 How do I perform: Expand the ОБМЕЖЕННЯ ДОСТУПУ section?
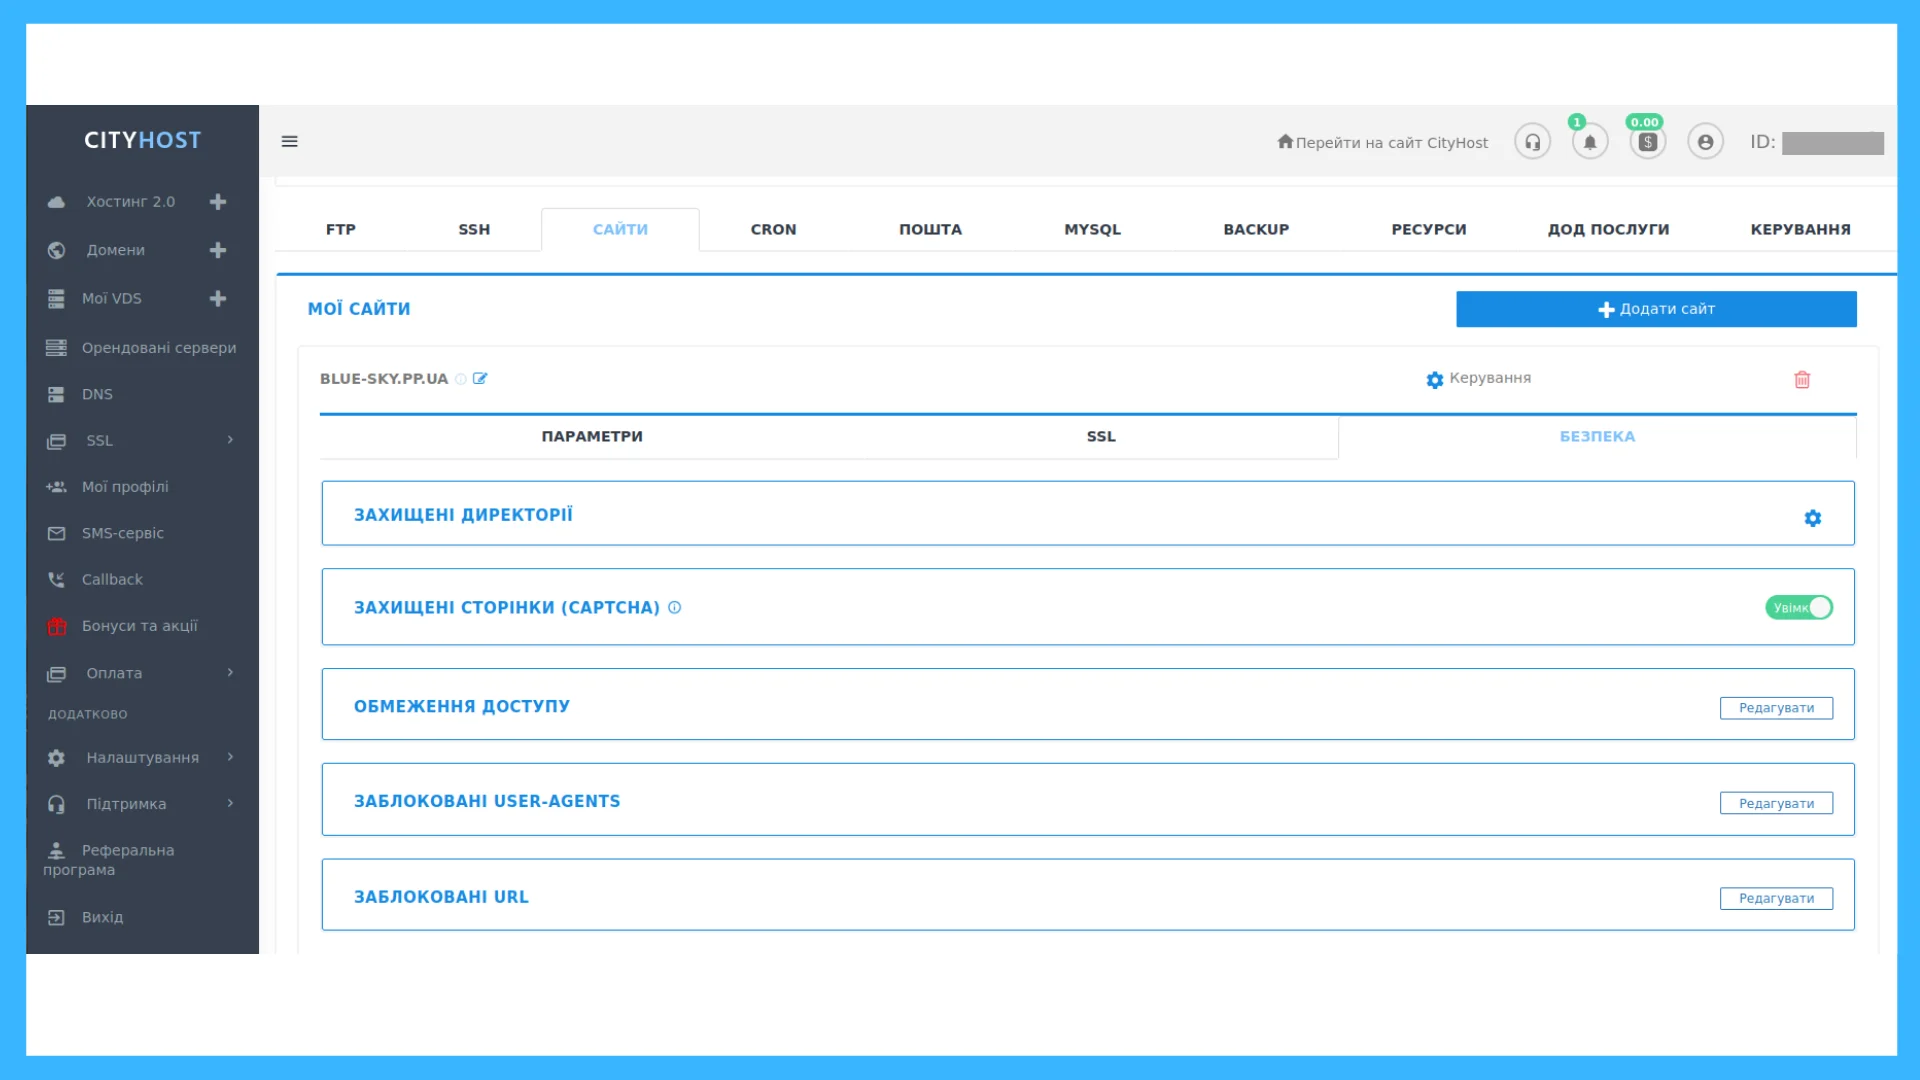[462, 705]
